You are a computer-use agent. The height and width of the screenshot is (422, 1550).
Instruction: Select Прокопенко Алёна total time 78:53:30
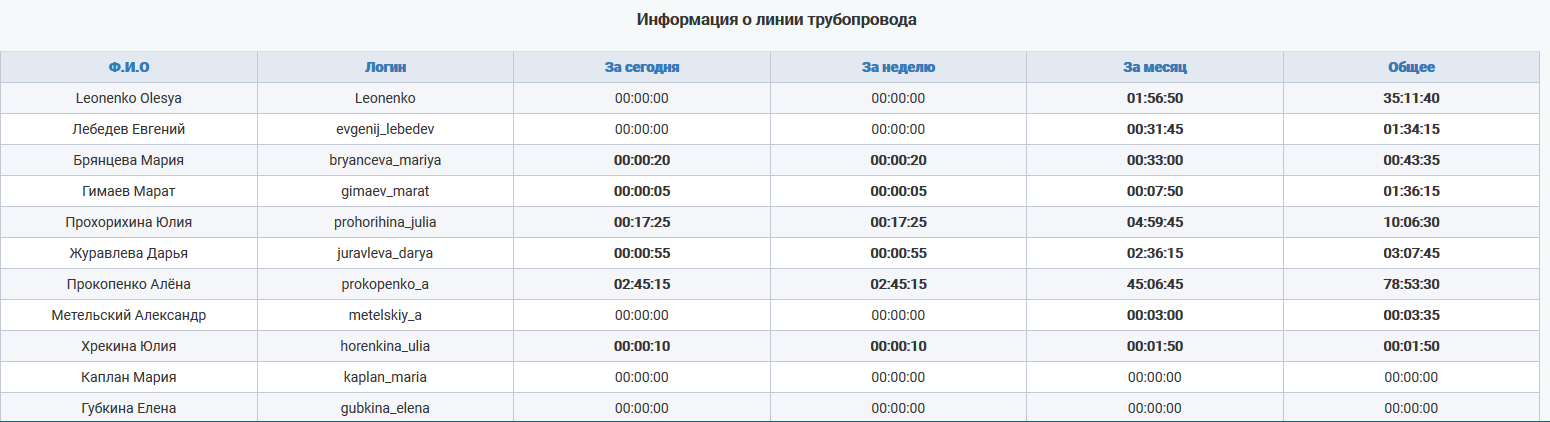(1411, 284)
